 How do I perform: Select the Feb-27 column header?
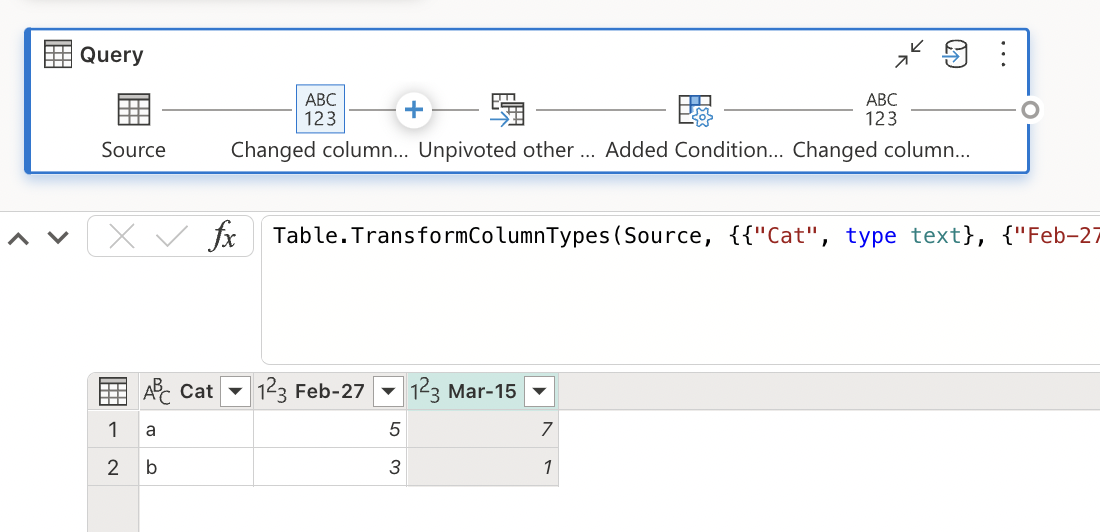click(x=330, y=391)
